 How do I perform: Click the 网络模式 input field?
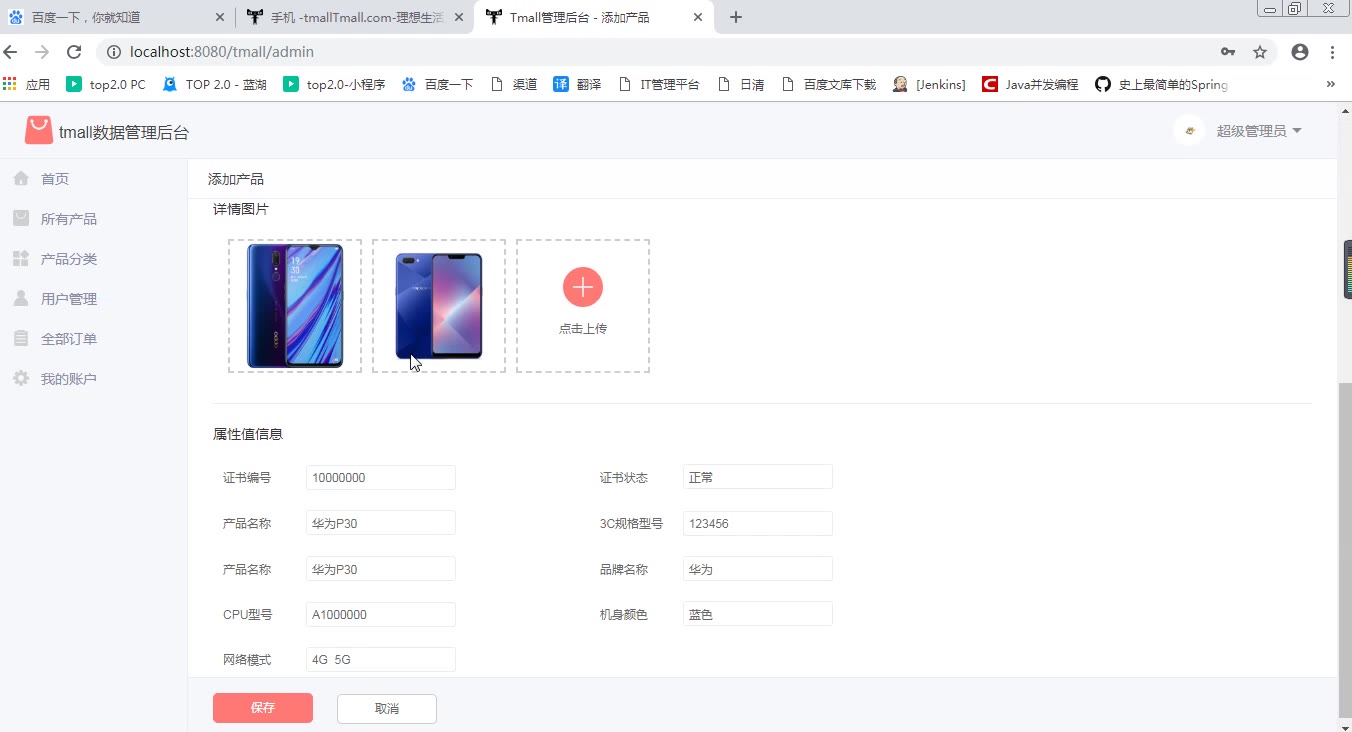pos(381,660)
